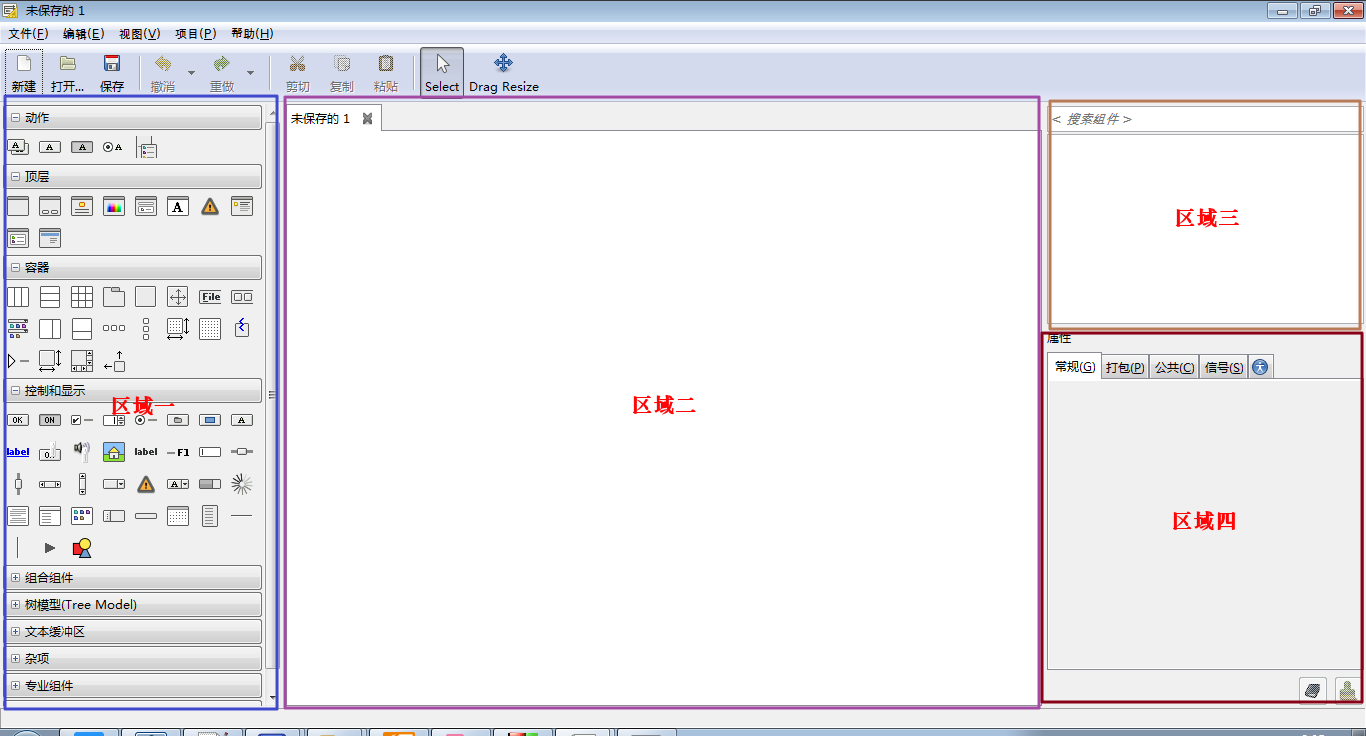Select the Icon View widget icon
1366x736 pixels.
coord(82,516)
